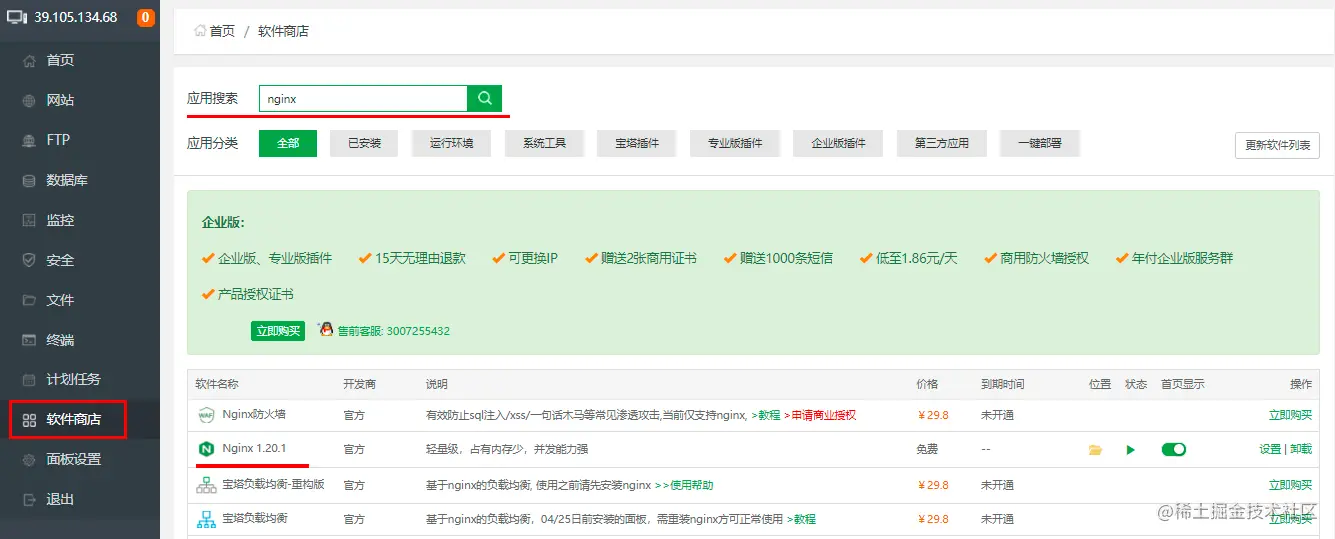This screenshot has height=539, width=1335.
Task: Click the 宝塔负载均衡-重构版 network icon
Action: tap(206, 485)
